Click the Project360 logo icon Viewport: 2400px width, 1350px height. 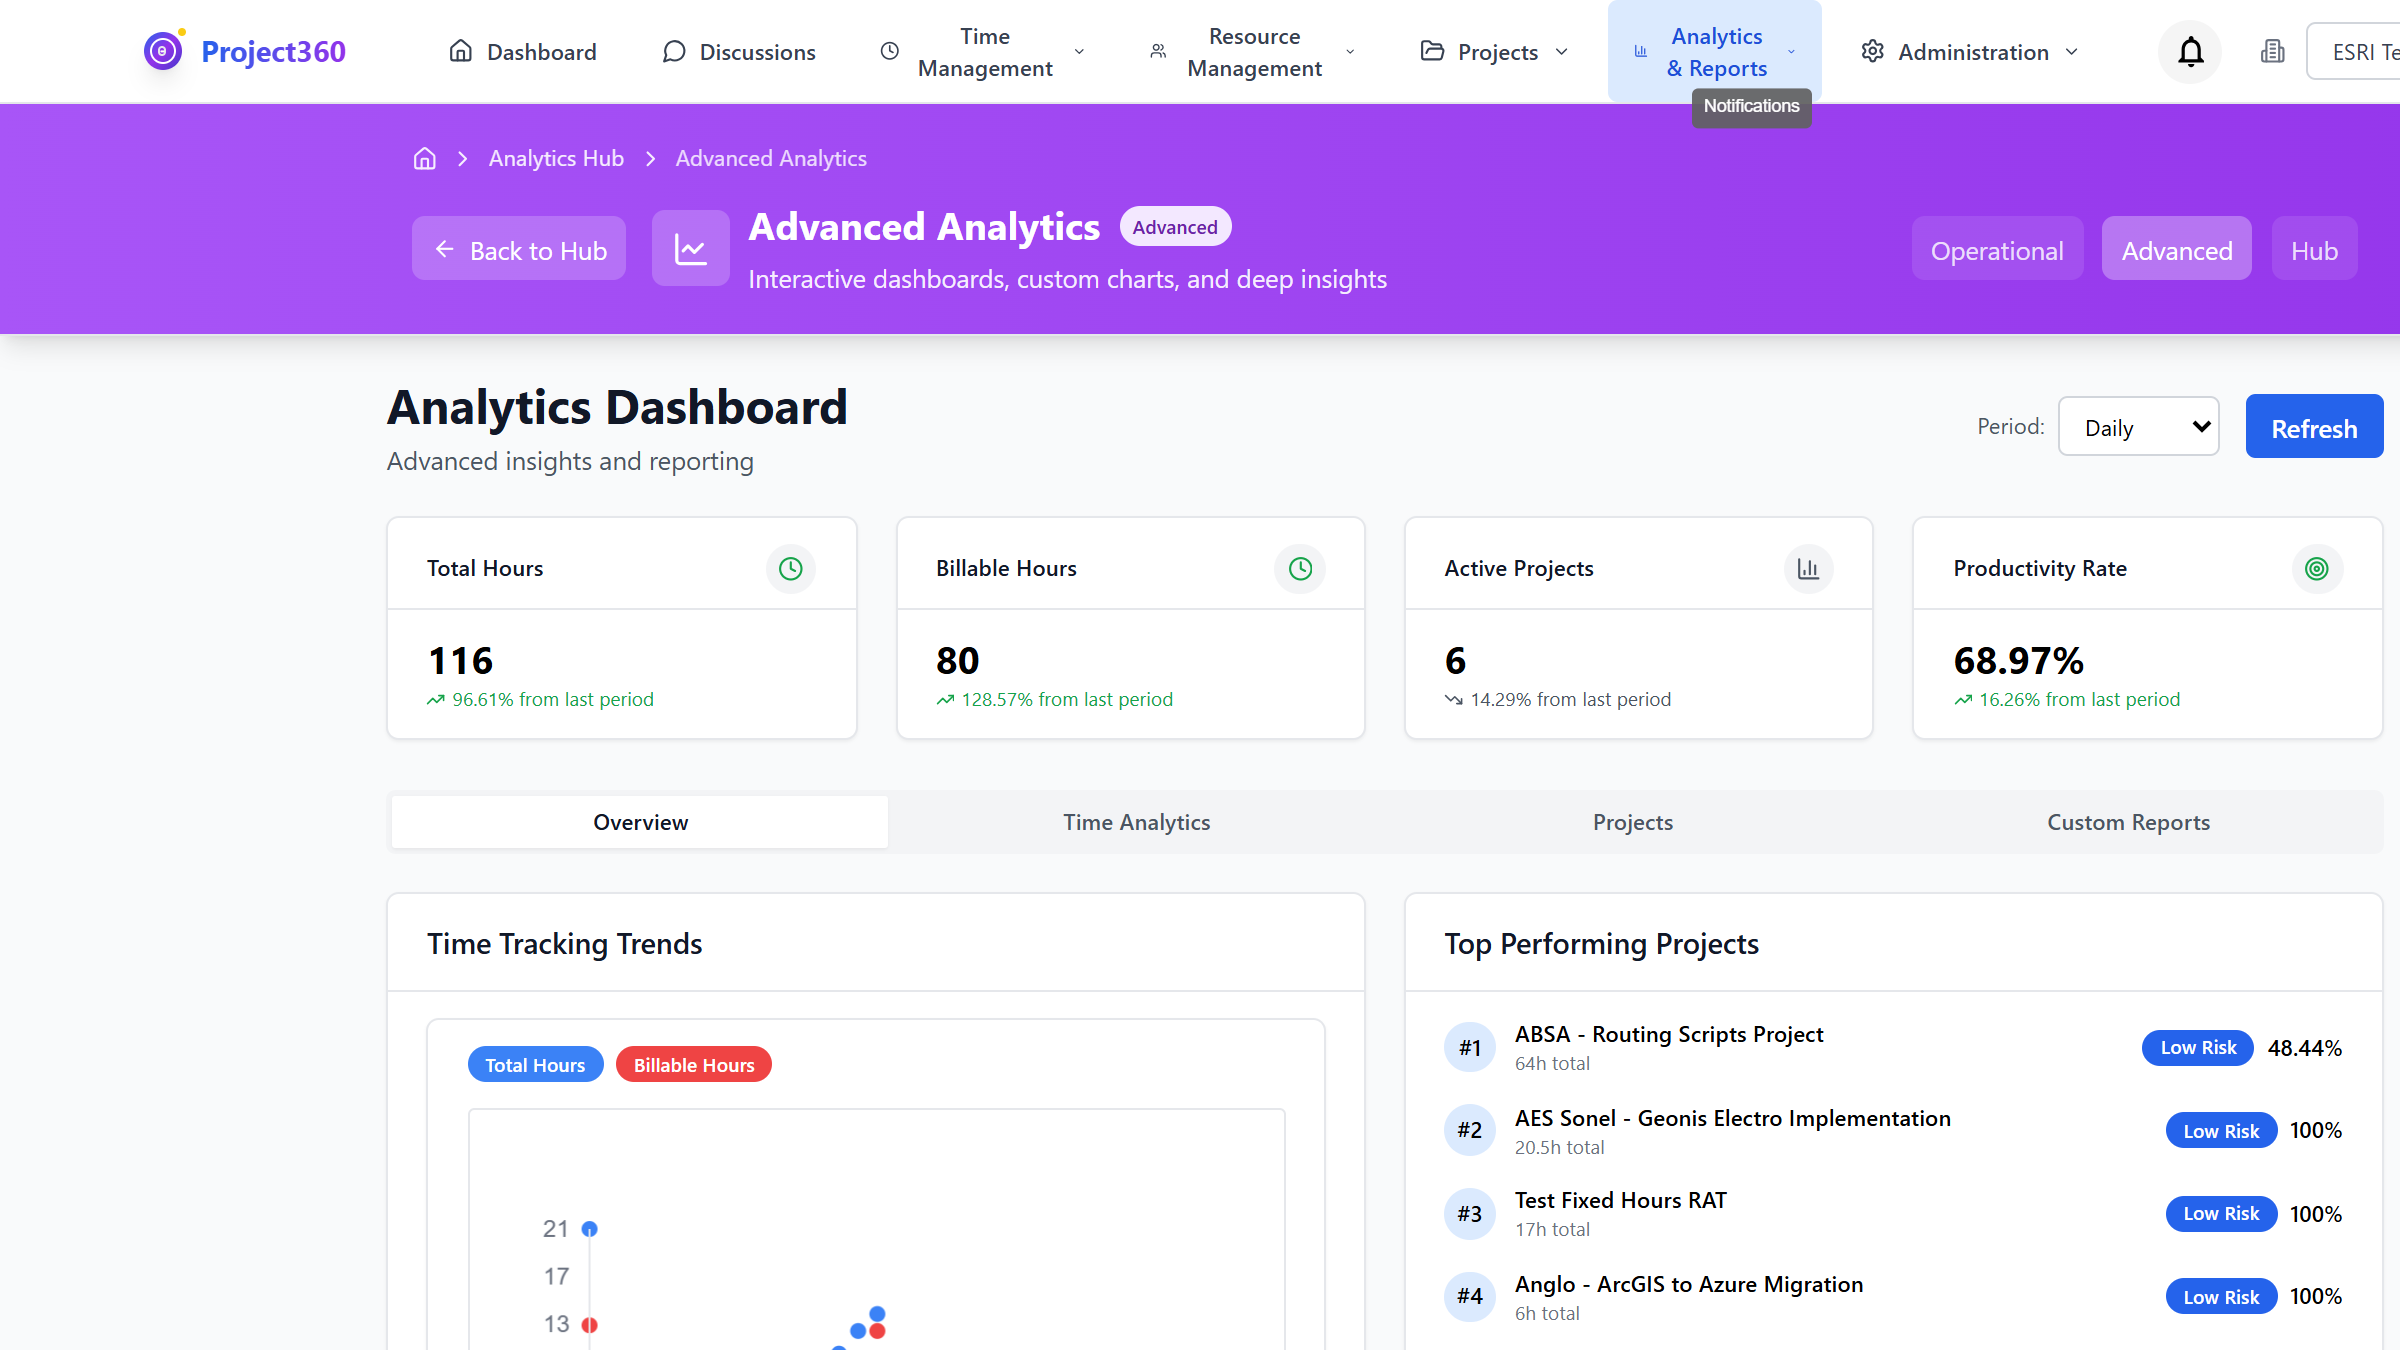point(162,50)
